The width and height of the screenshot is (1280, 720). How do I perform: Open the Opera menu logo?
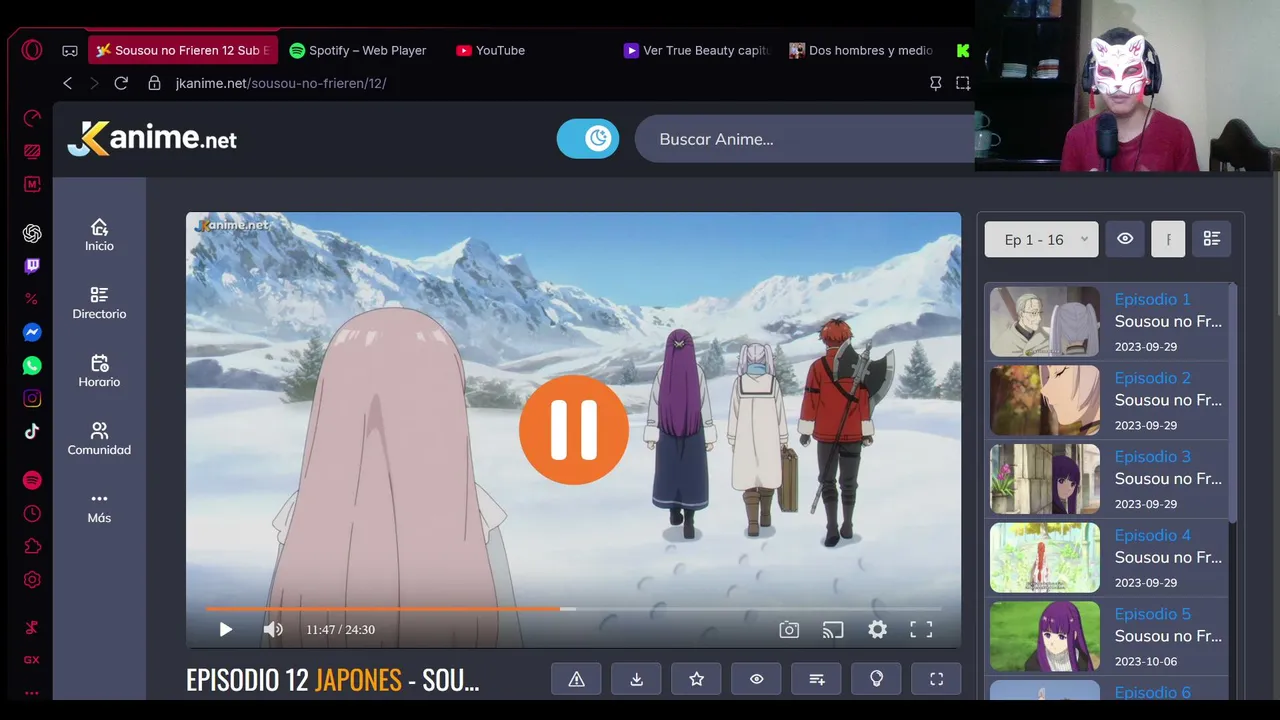[32, 50]
